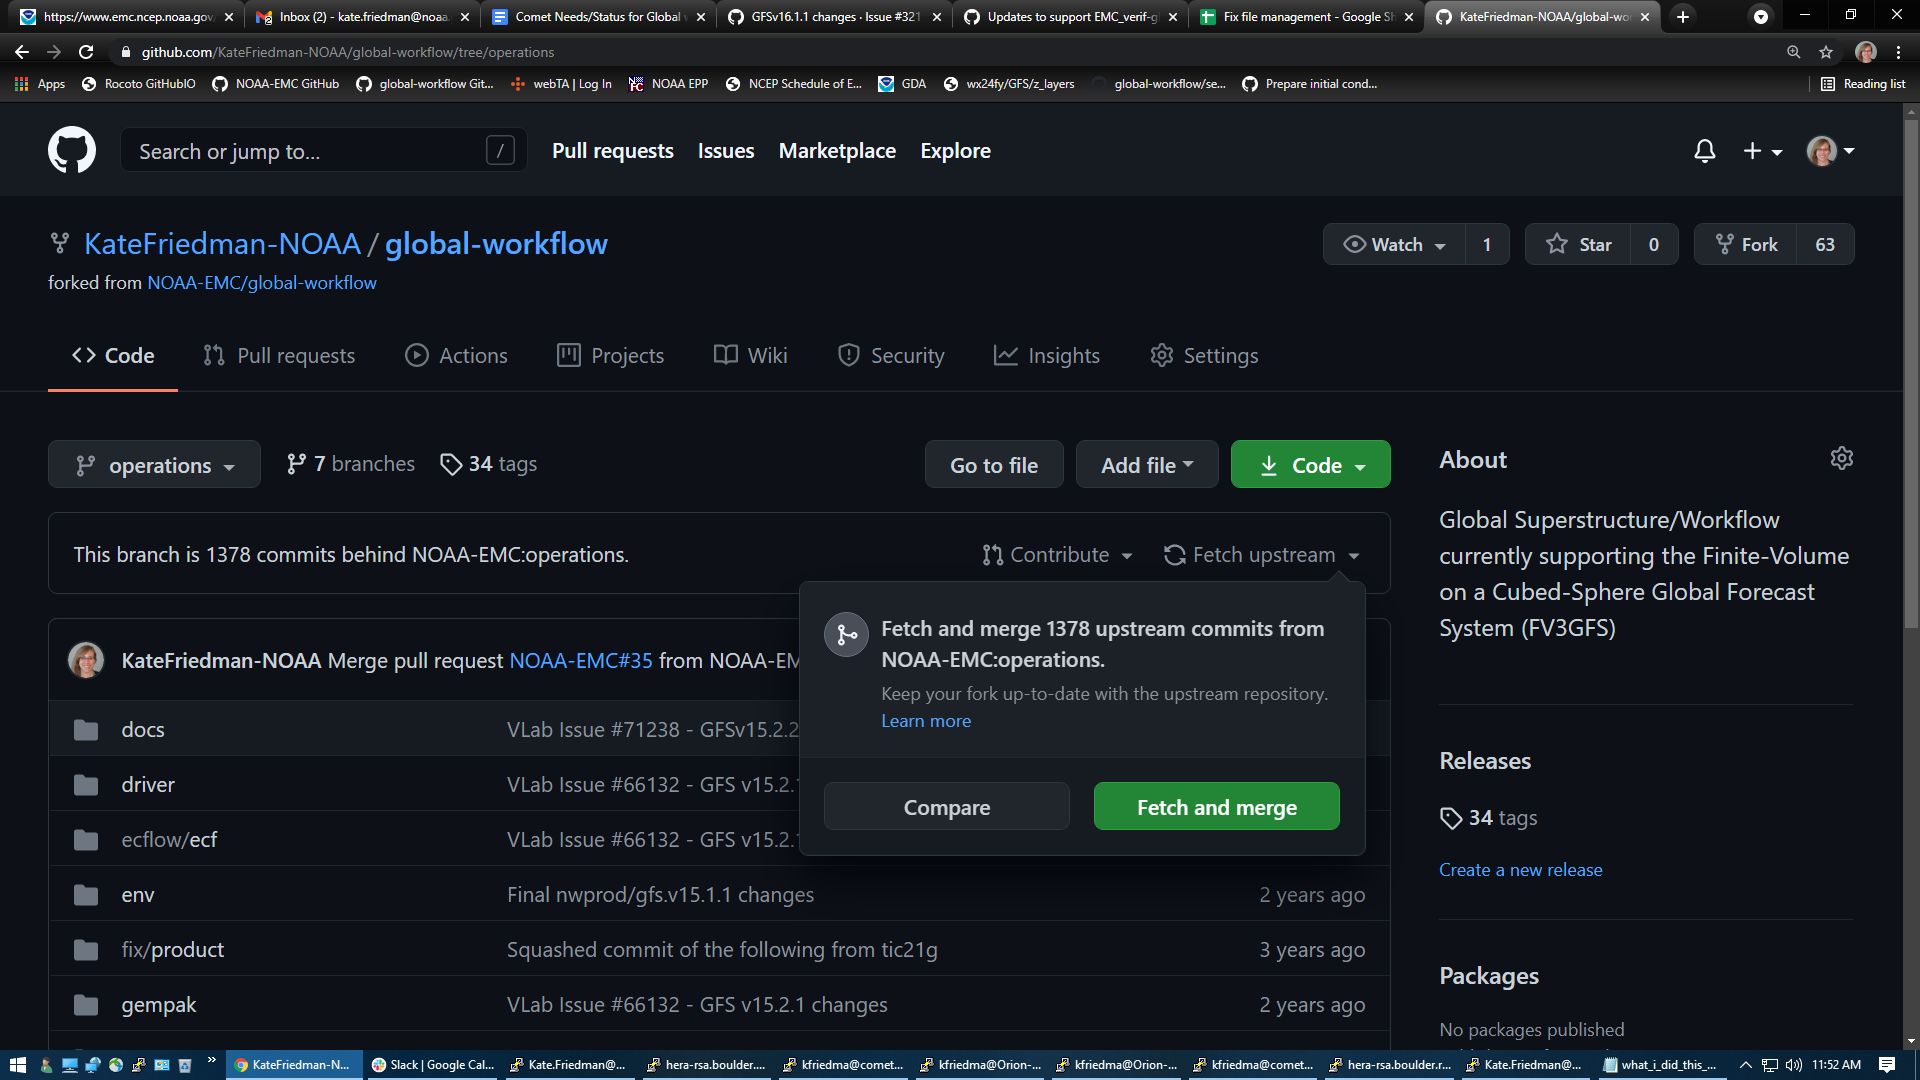
Task: Open the Apps bookmark shortcut
Action: coord(40,84)
